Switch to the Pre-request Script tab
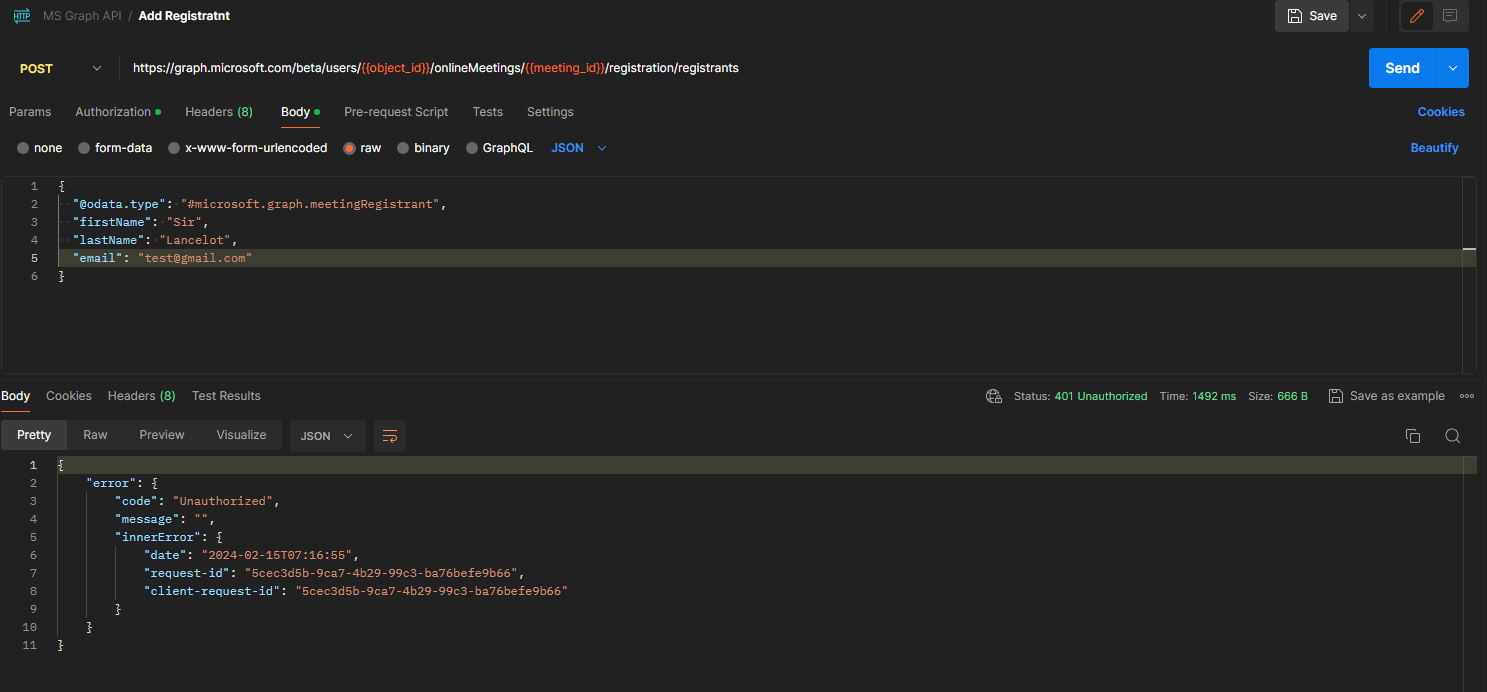Image resolution: width=1487 pixels, height=692 pixels. tap(396, 112)
